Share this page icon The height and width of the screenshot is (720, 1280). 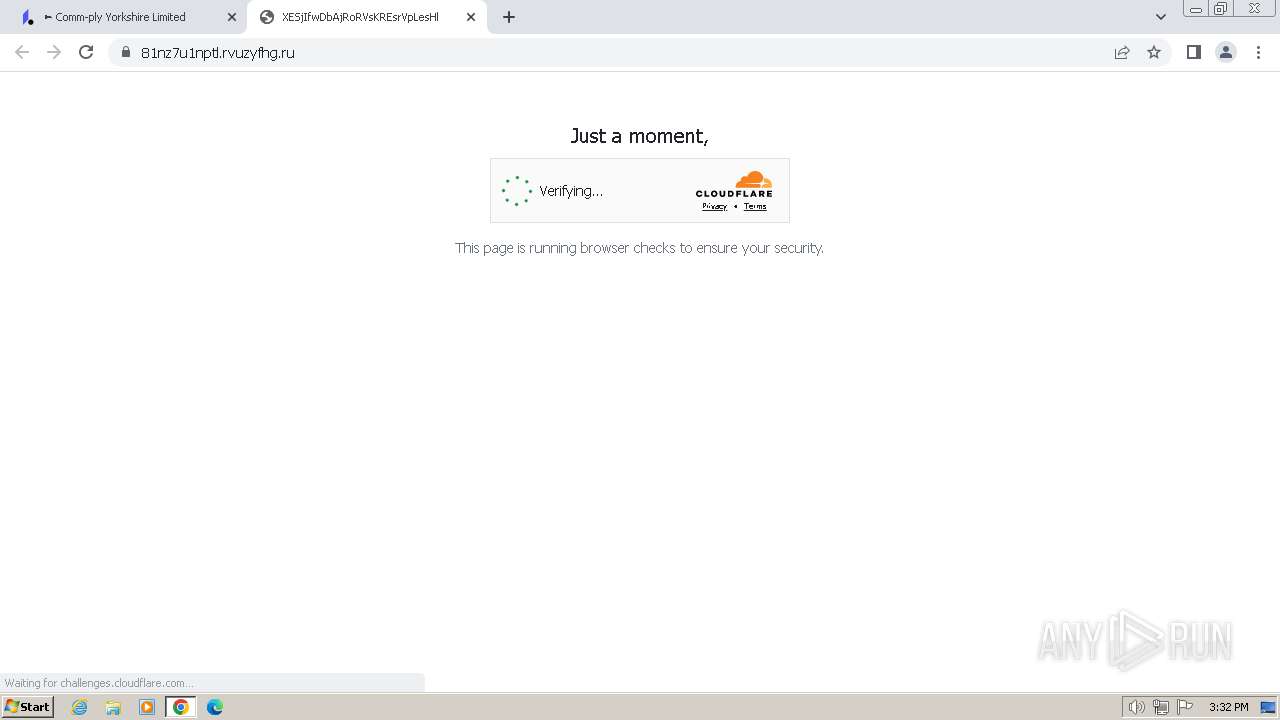pos(1122,52)
